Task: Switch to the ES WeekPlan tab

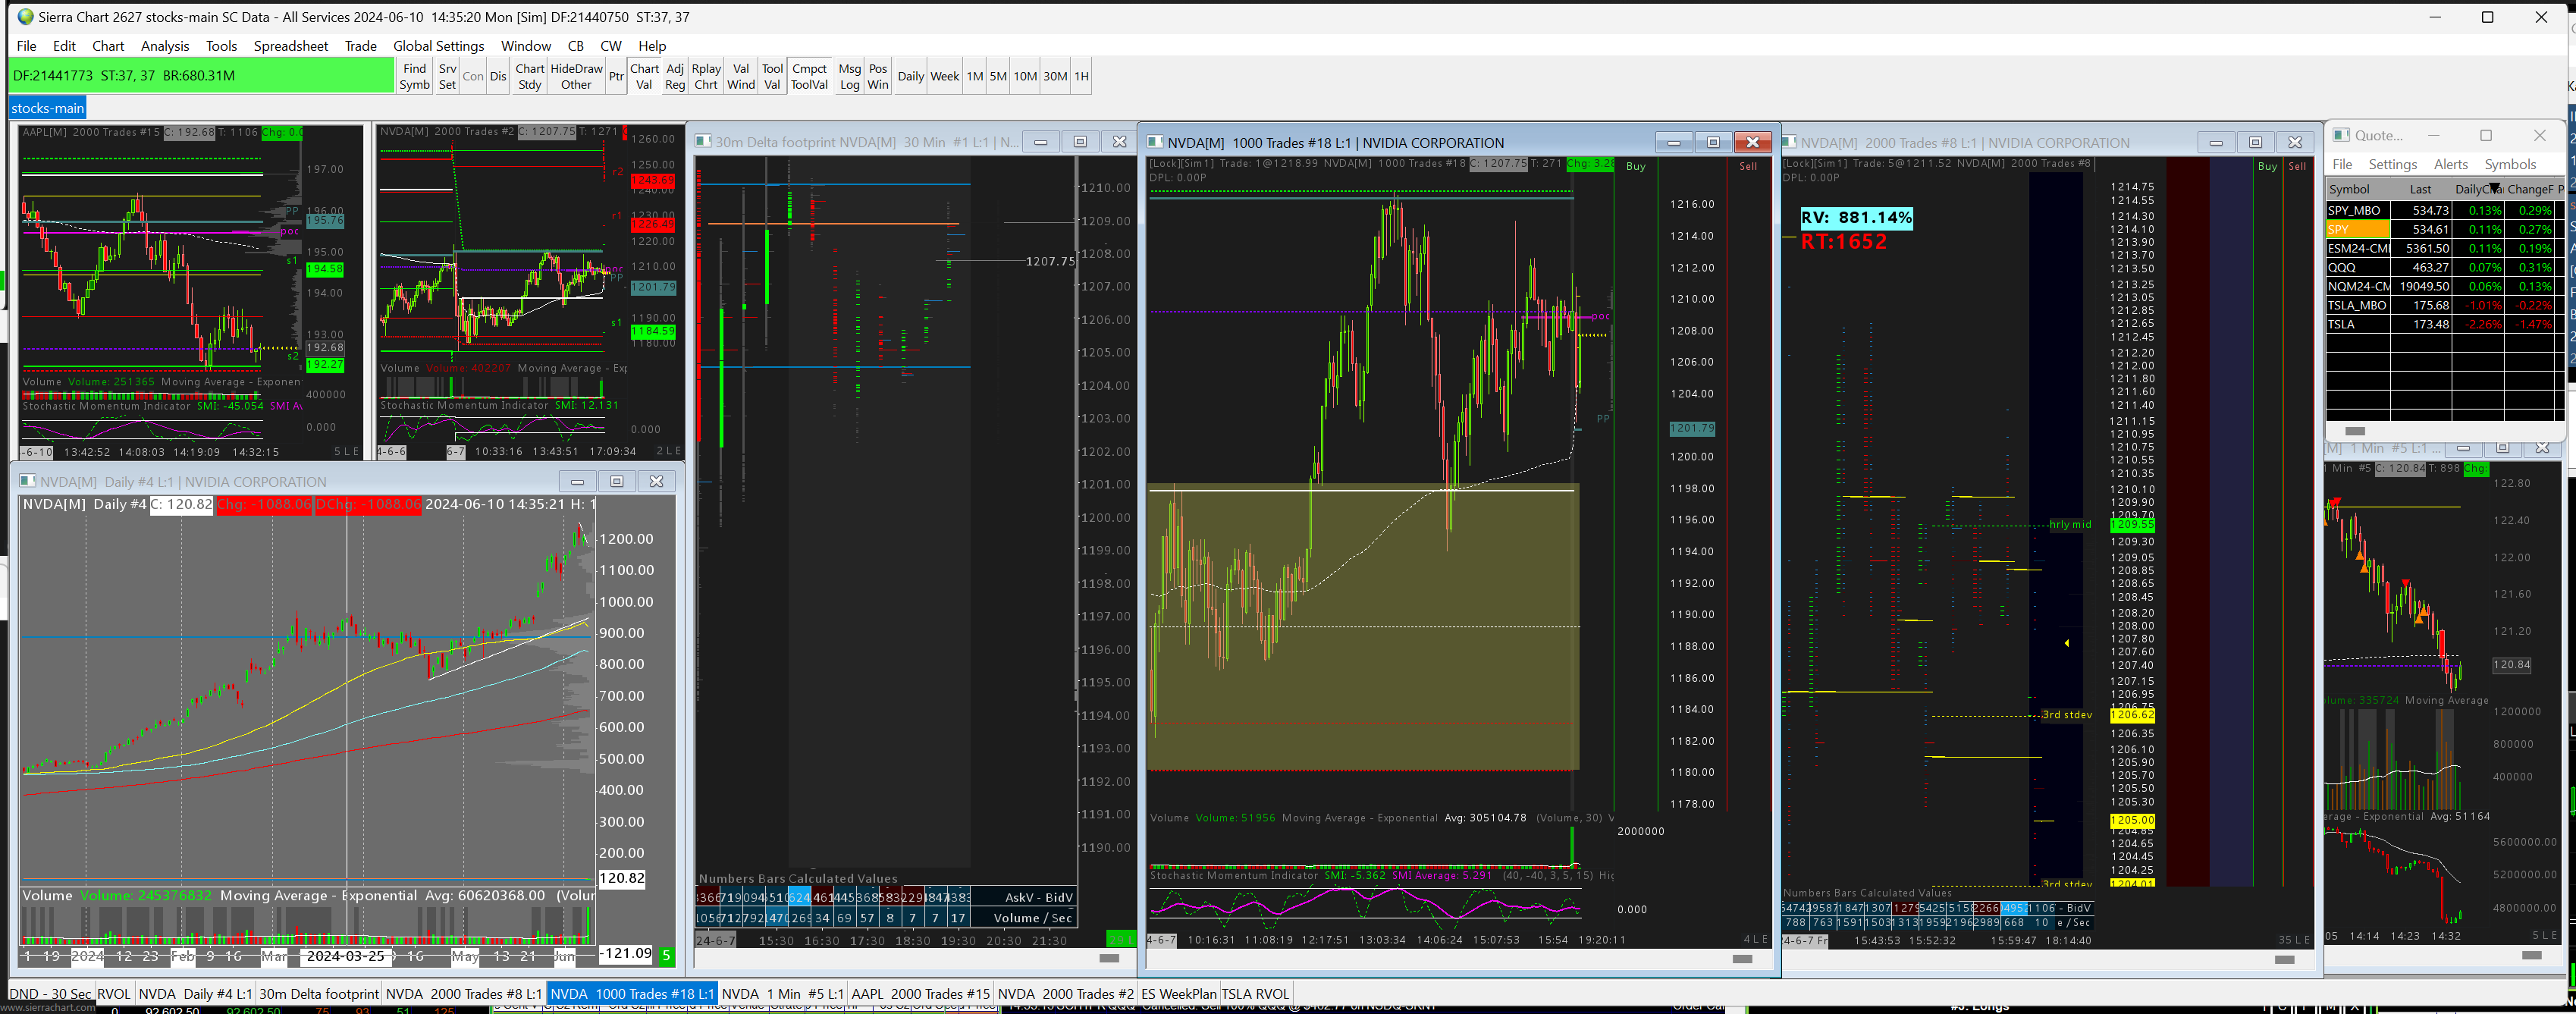Action: [1179, 993]
